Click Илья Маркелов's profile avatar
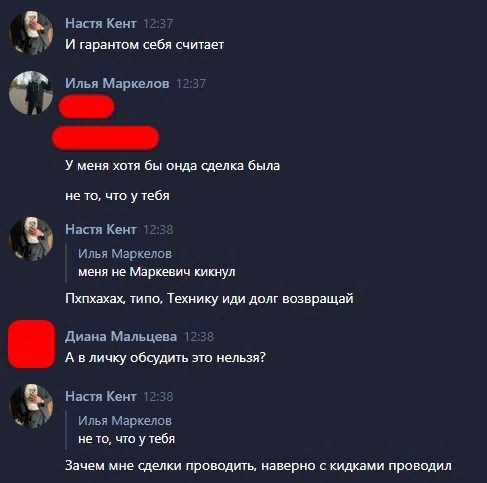The height and width of the screenshot is (483, 487). tap(31, 93)
